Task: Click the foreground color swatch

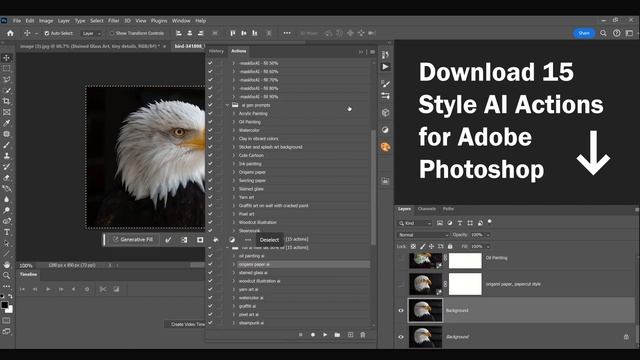Action: click(4, 305)
